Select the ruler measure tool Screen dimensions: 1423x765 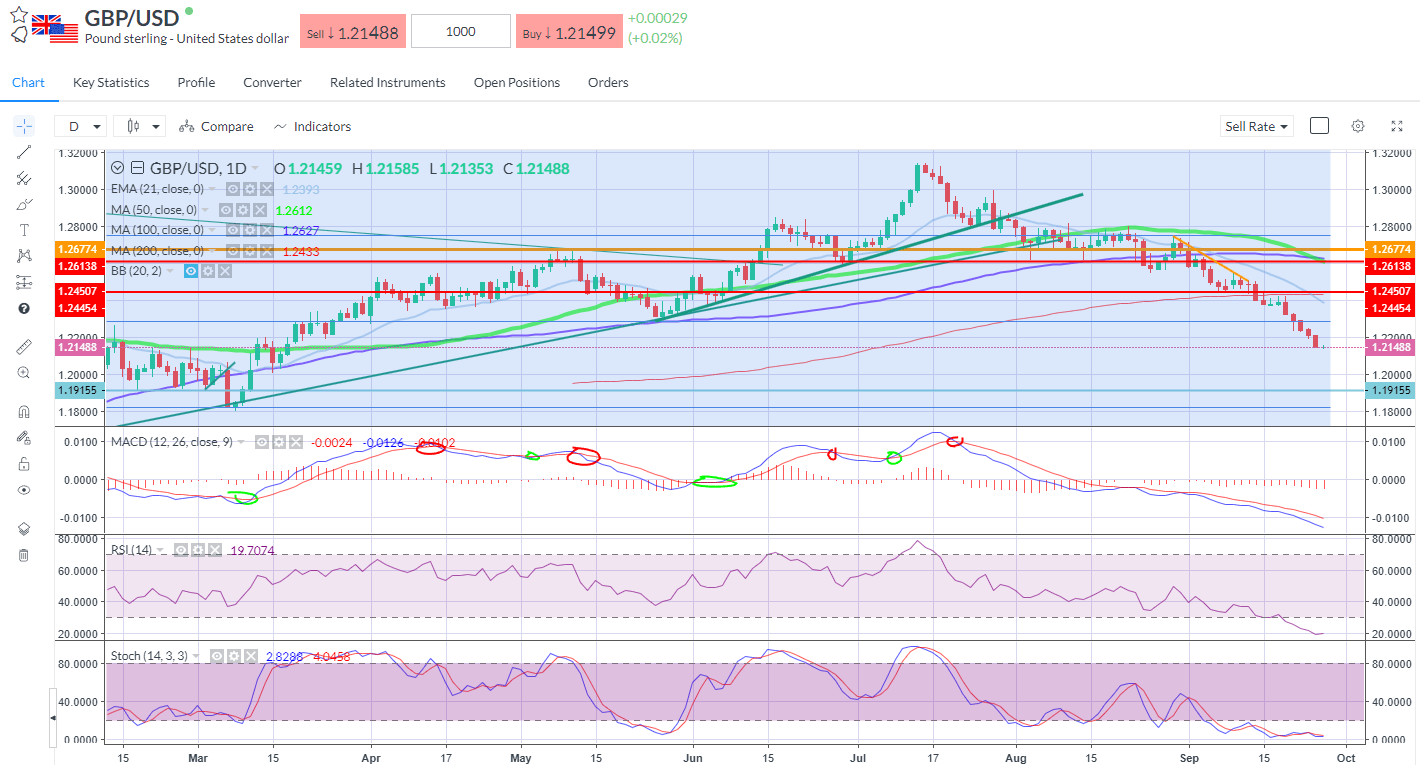(x=24, y=346)
